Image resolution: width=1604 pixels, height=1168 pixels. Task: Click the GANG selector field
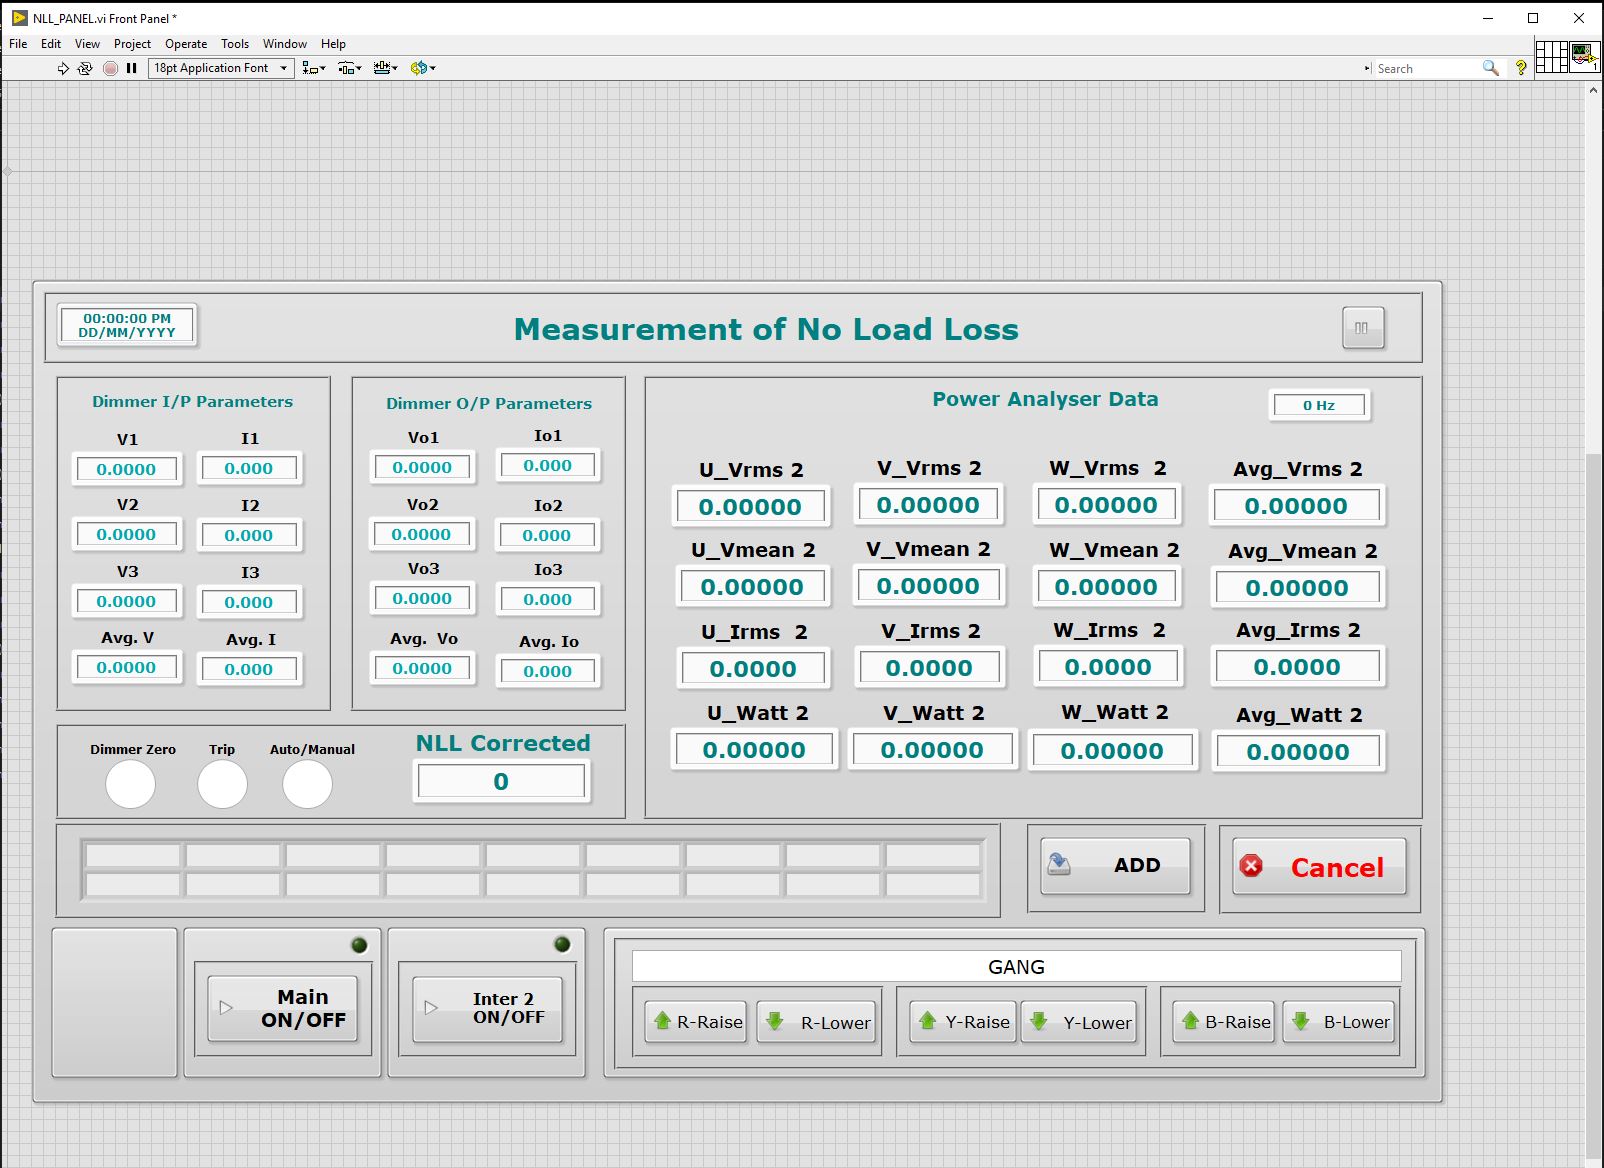pos(1016,967)
